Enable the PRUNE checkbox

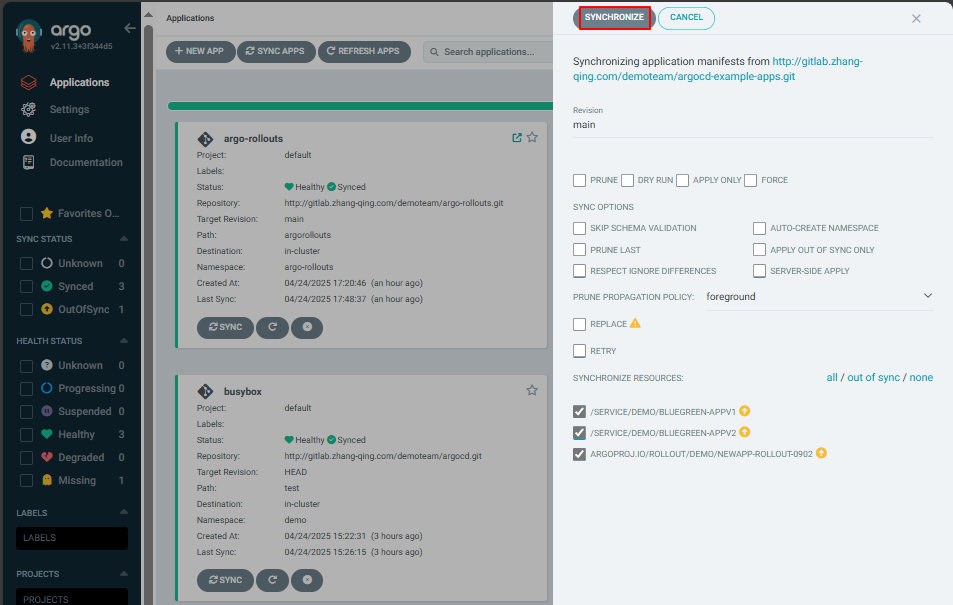tap(579, 181)
